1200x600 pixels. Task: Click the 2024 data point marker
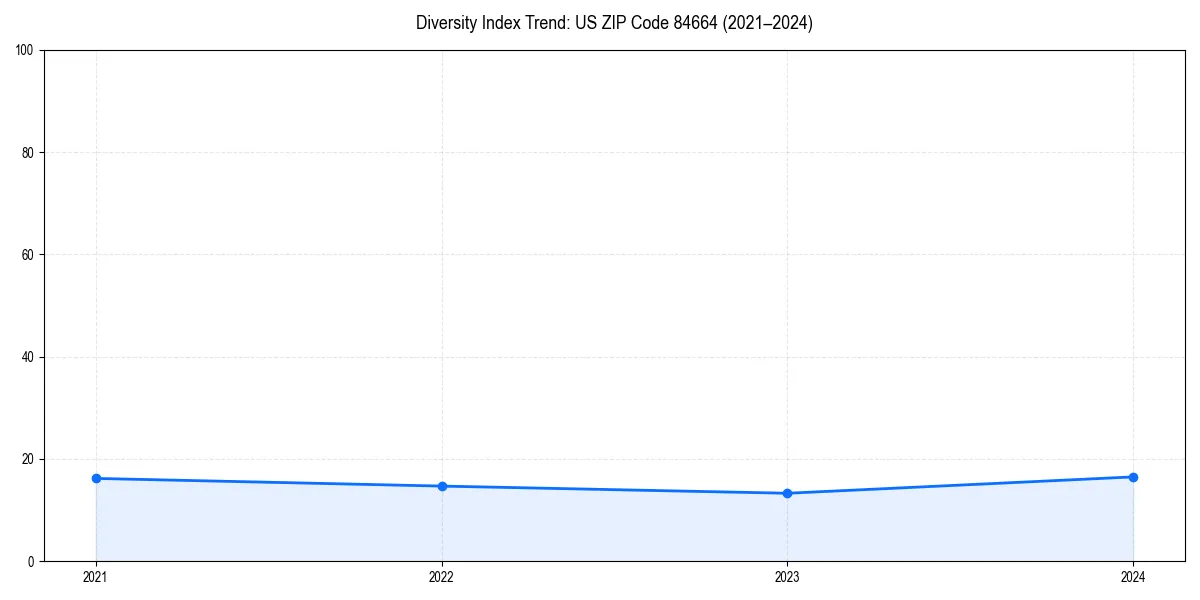click(x=1133, y=477)
